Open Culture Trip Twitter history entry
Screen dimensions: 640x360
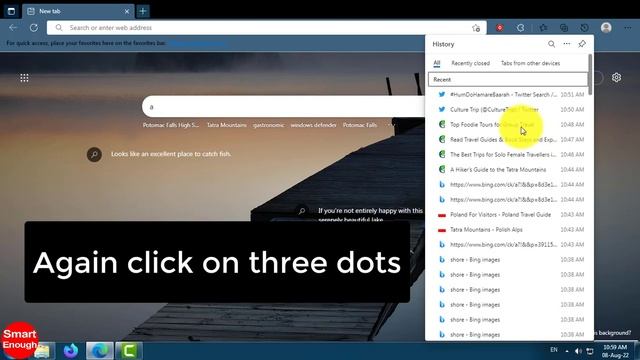(509, 109)
